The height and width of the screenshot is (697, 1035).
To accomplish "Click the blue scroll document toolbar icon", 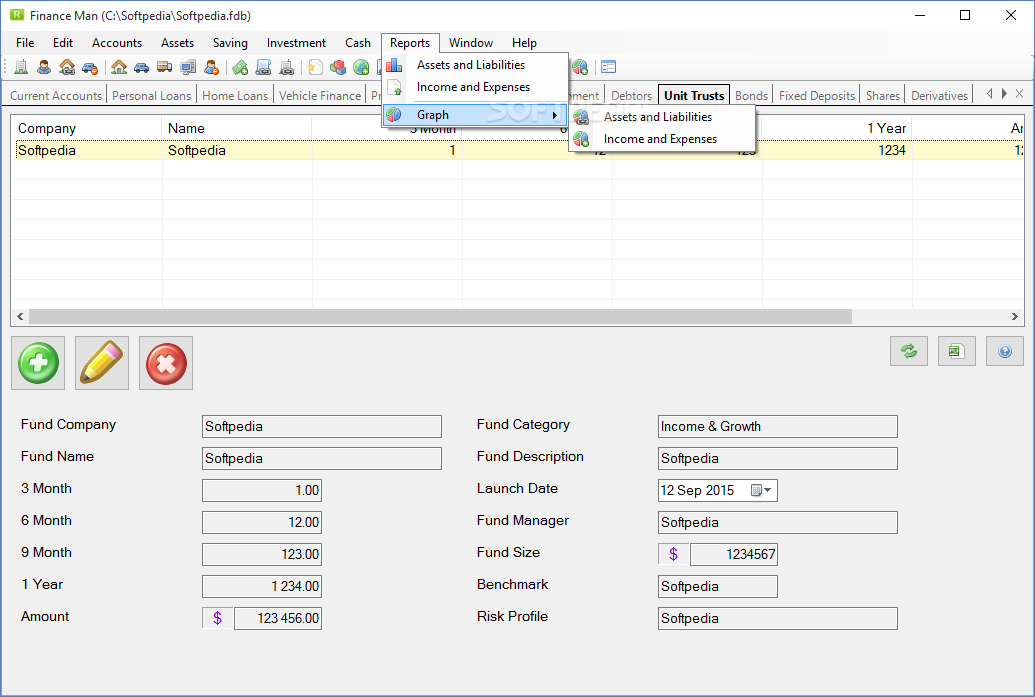I will point(263,67).
